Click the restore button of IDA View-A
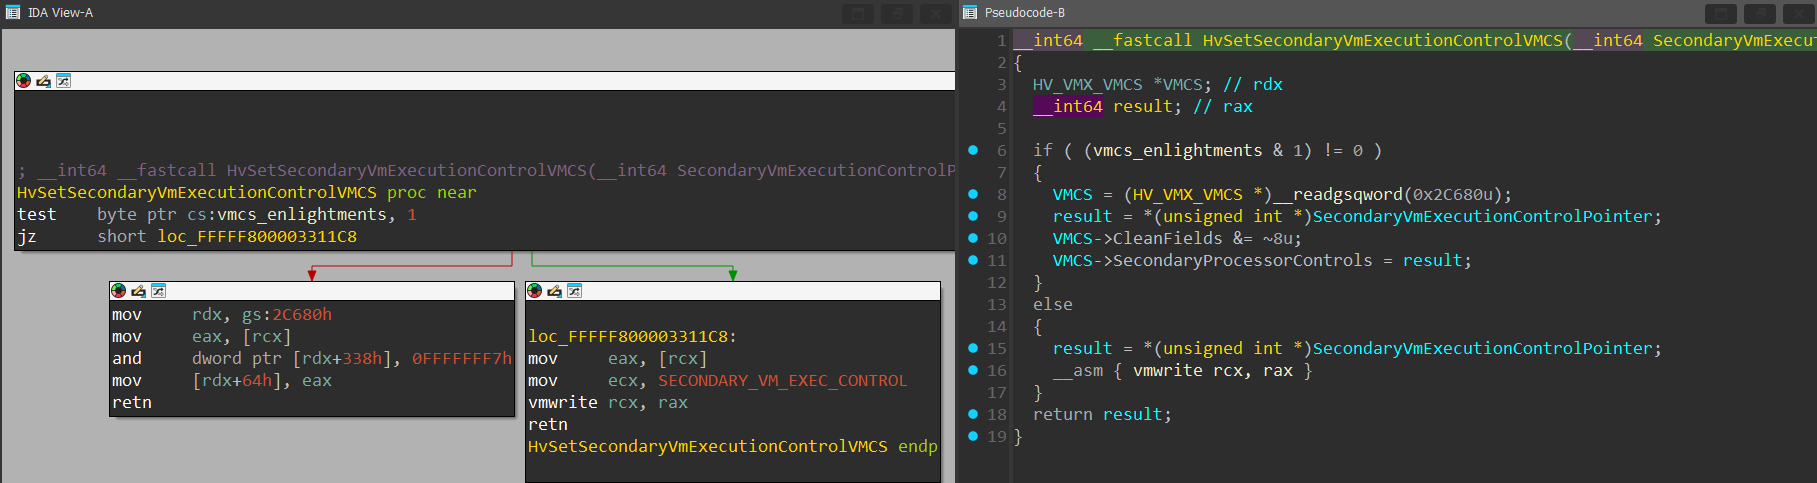Viewport: 1817px width, 483px height. tap(897, 14)
